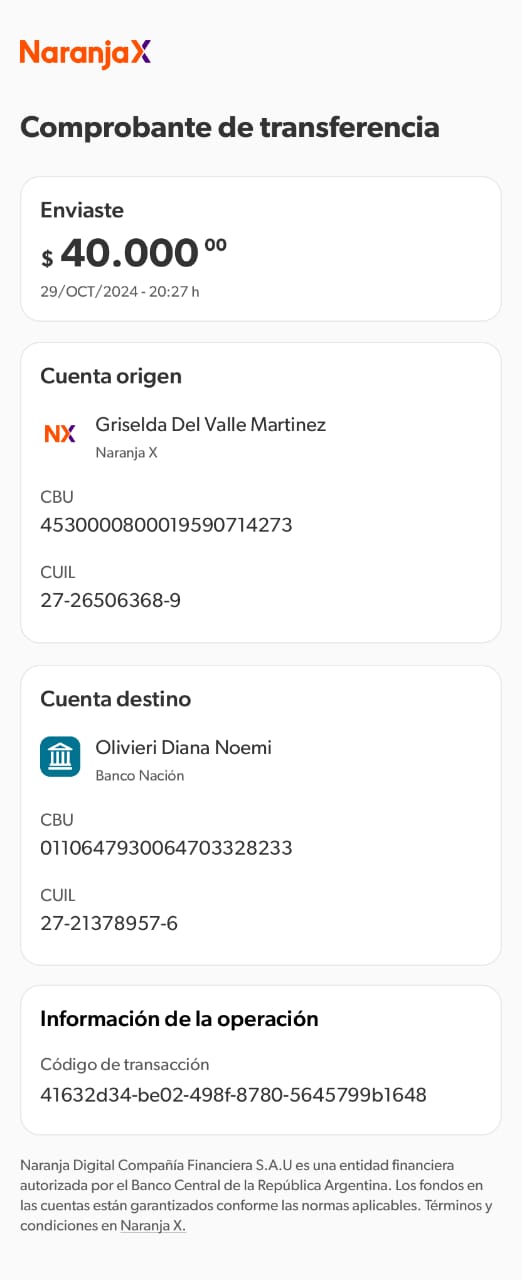Select the transaction code 41632d34-be02-498f-8780-5645799b1648
Image resolution: width=522 pixels, height=1280 pixels.
[233, 1095]
